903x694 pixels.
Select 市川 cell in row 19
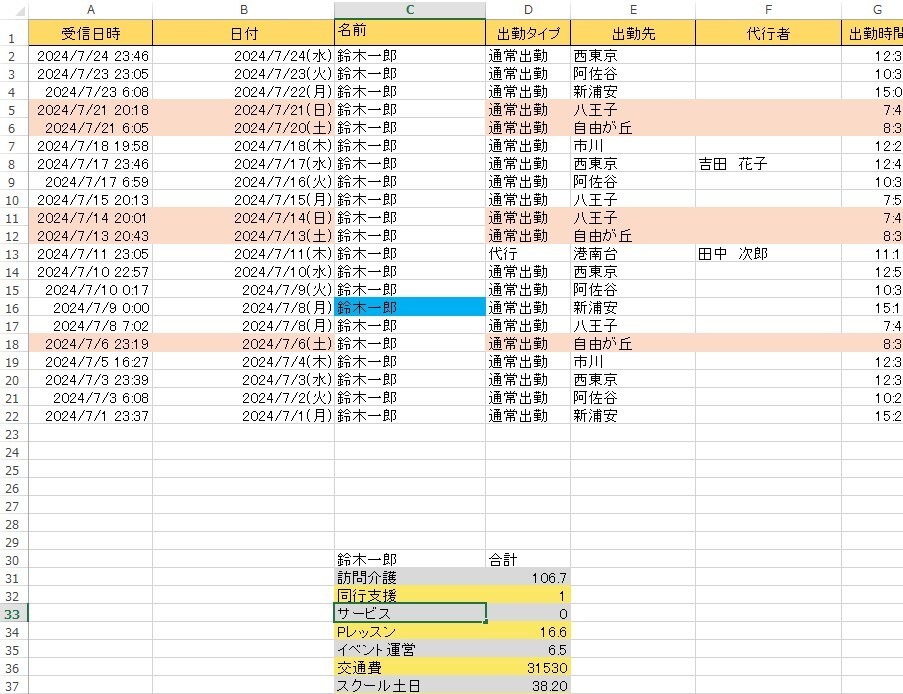pyautogui.click(x=633, y=362)
